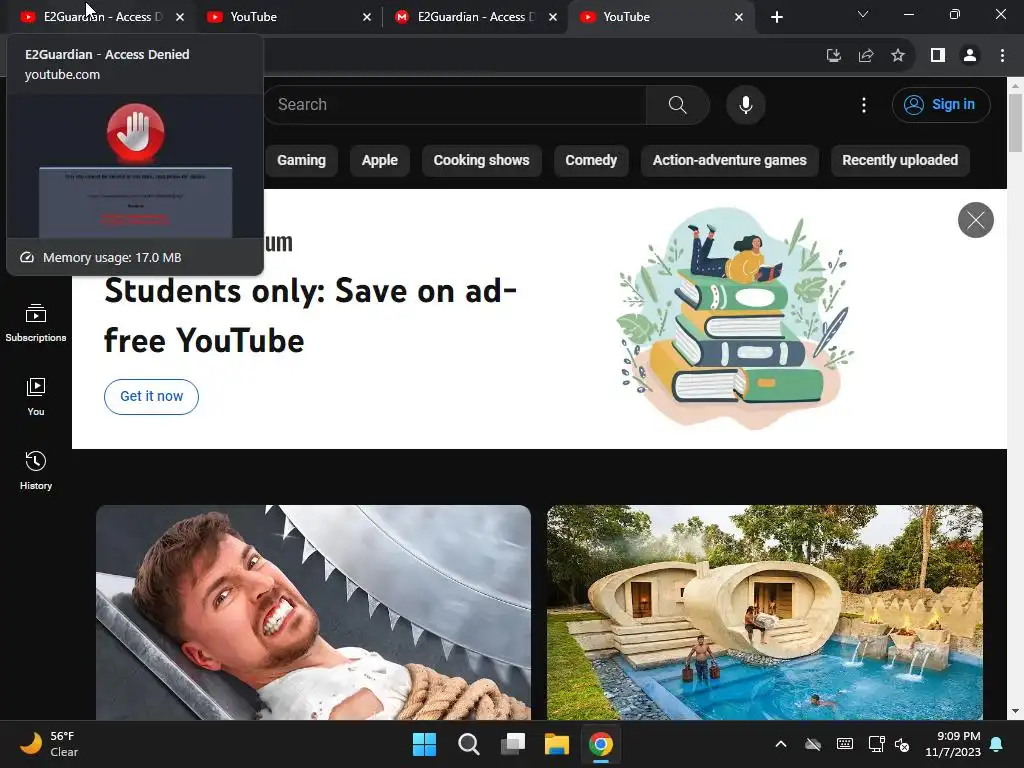Open the notification bell in the taskbar
Screen dimensions: 1024x768
coord(997,744)
